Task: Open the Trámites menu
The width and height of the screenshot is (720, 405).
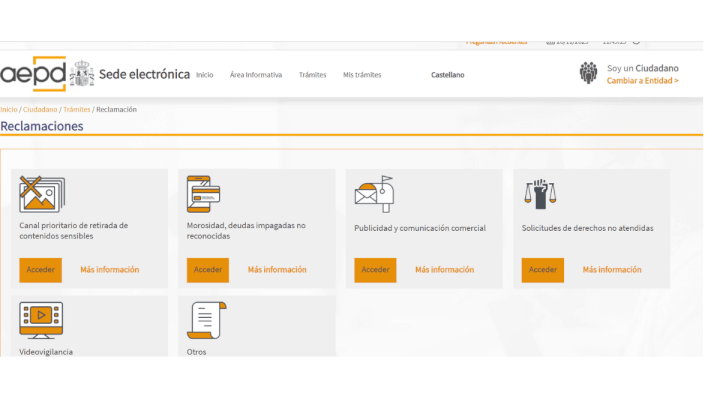Action: [312, 75]
